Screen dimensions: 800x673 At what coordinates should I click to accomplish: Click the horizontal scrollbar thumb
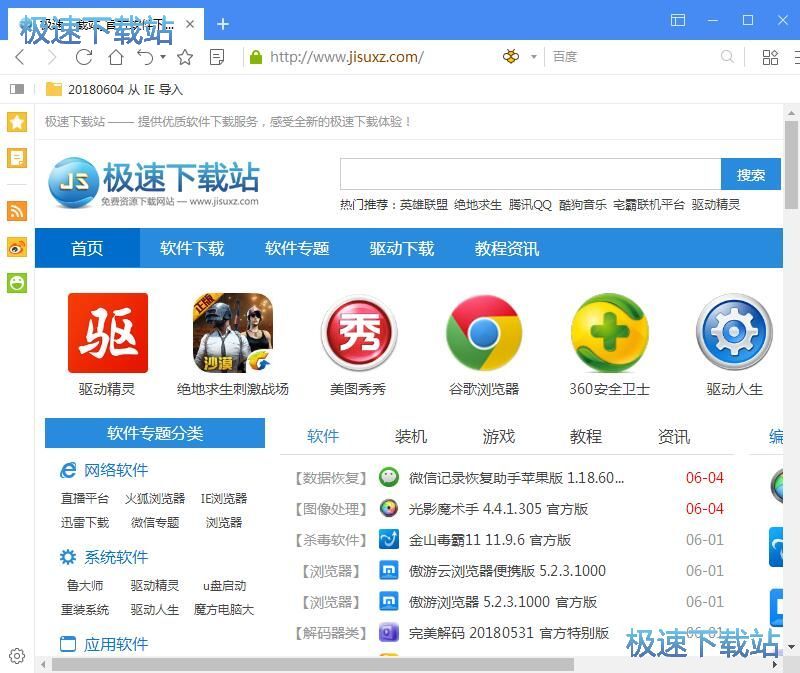pos(313,664)
